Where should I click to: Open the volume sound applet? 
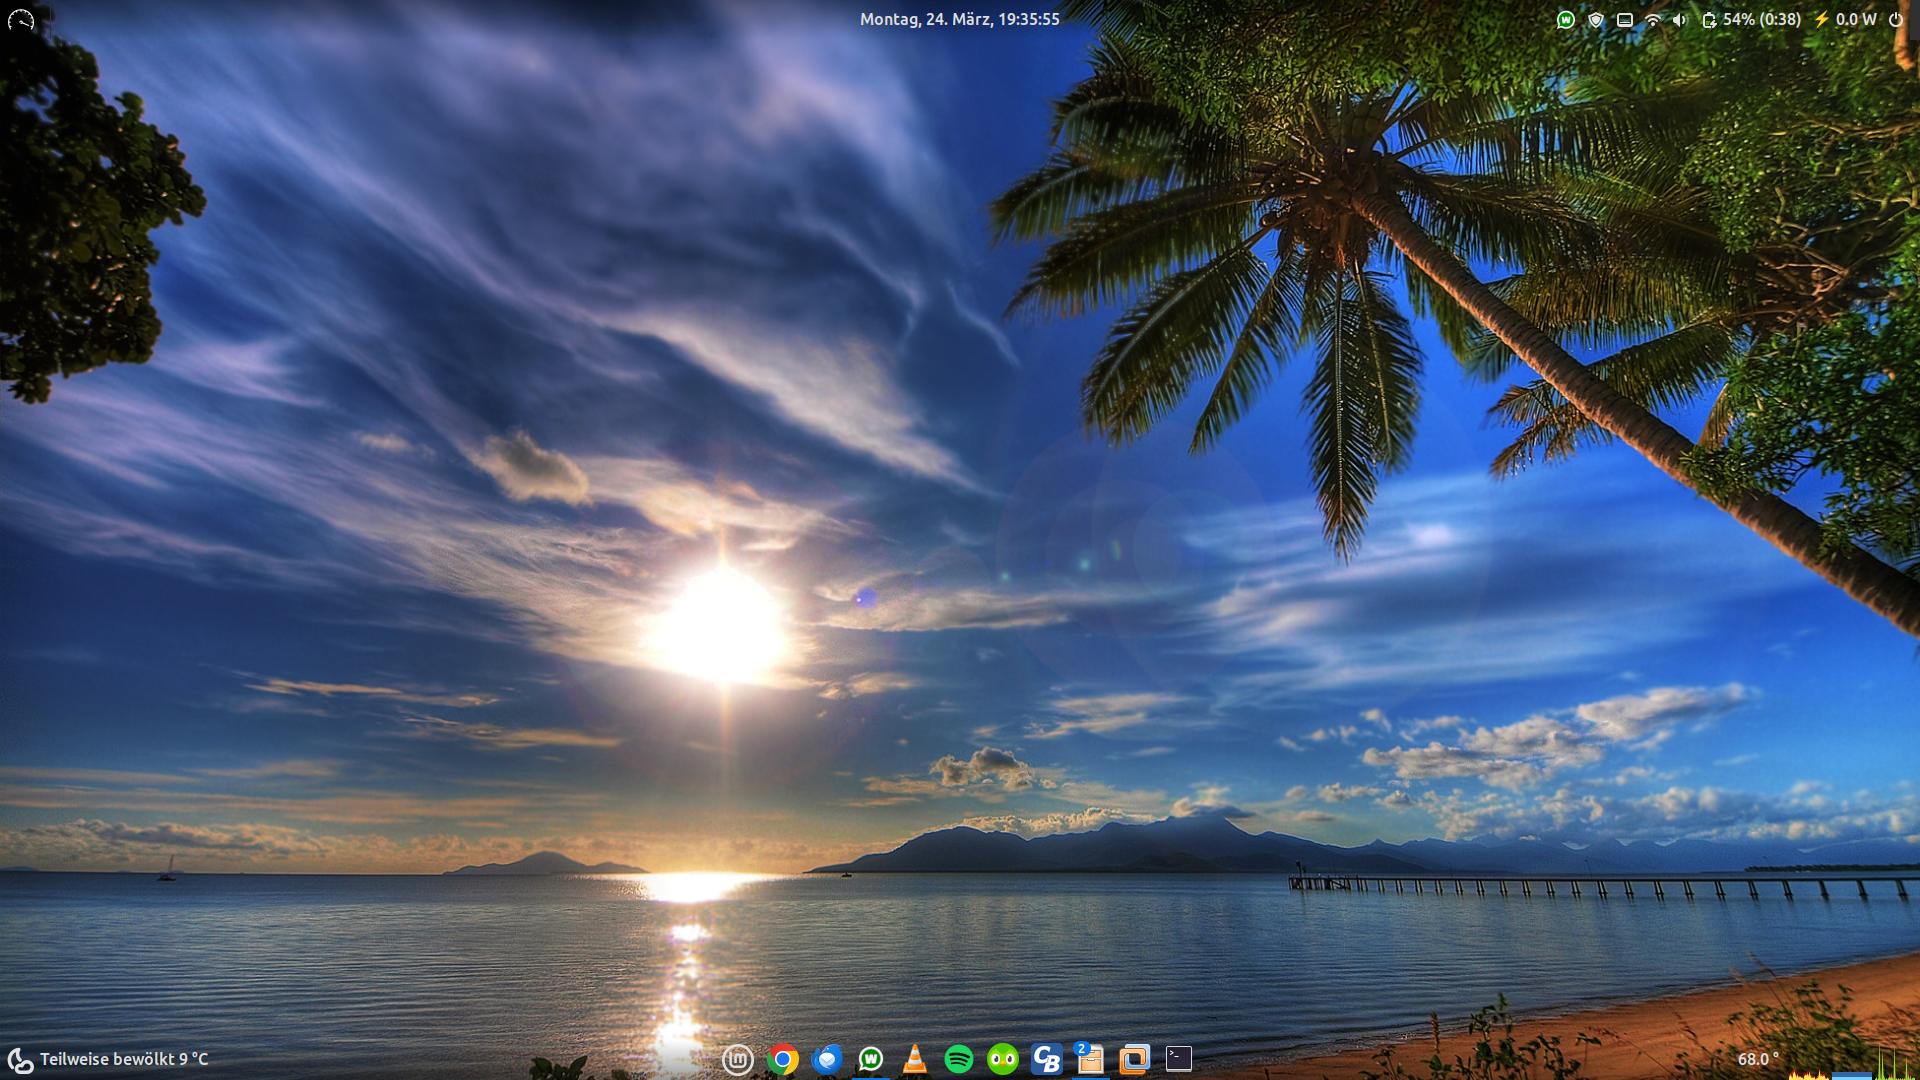point(1680,20)
